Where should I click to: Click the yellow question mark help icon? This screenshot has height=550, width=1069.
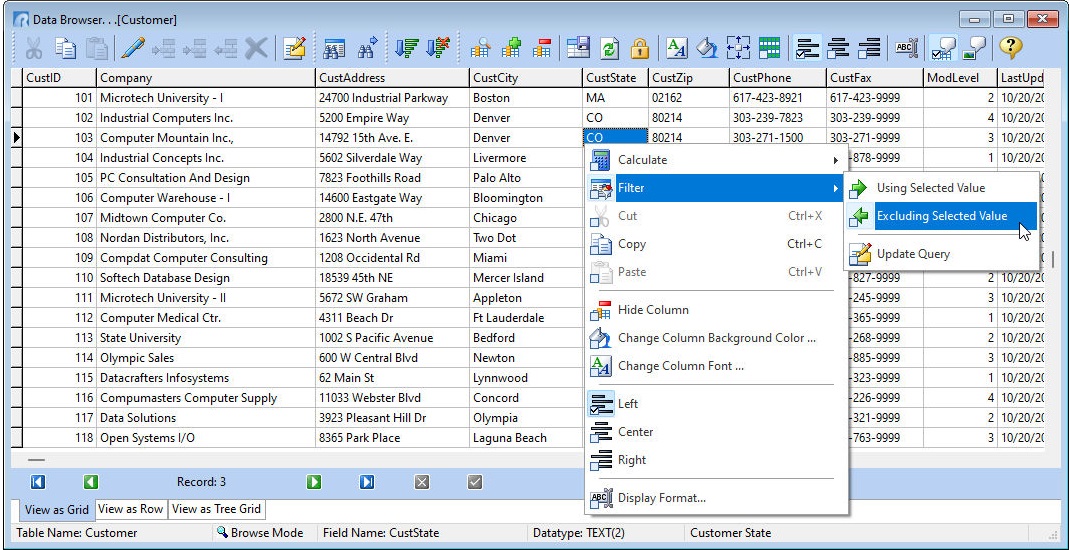pos(1010,48)
